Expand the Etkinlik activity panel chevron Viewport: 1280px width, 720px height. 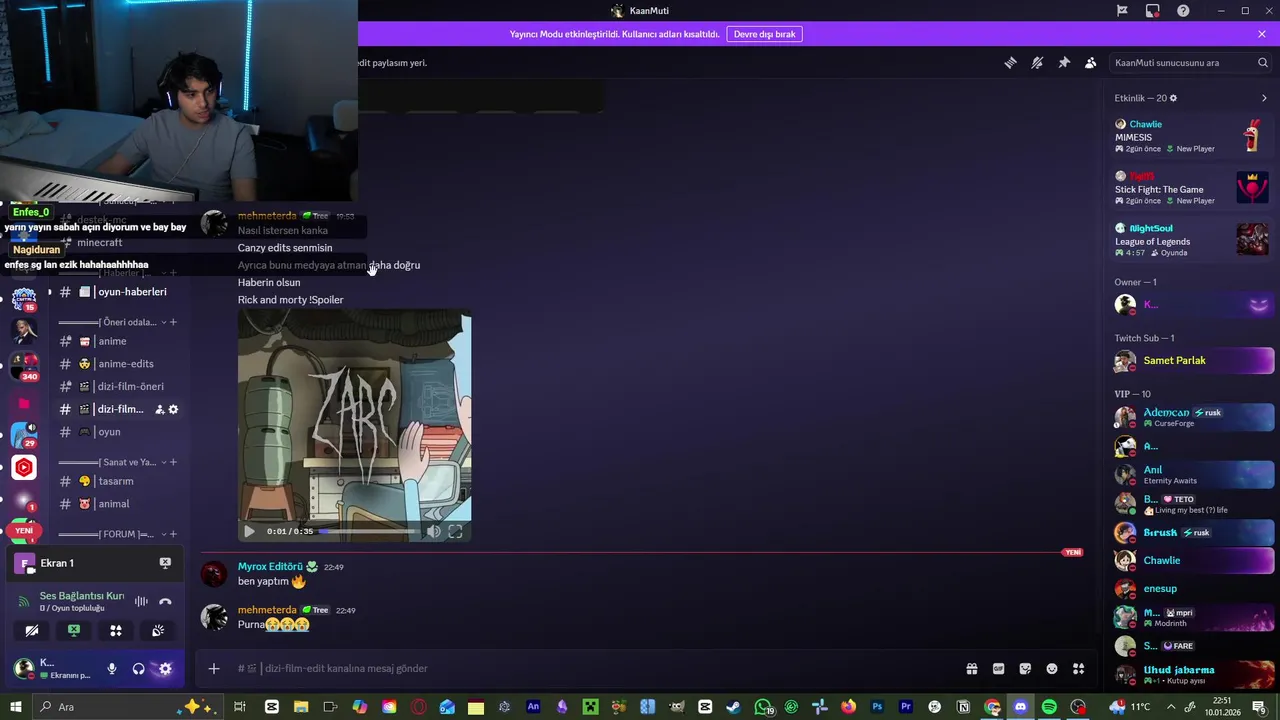tap(1264, 98)
